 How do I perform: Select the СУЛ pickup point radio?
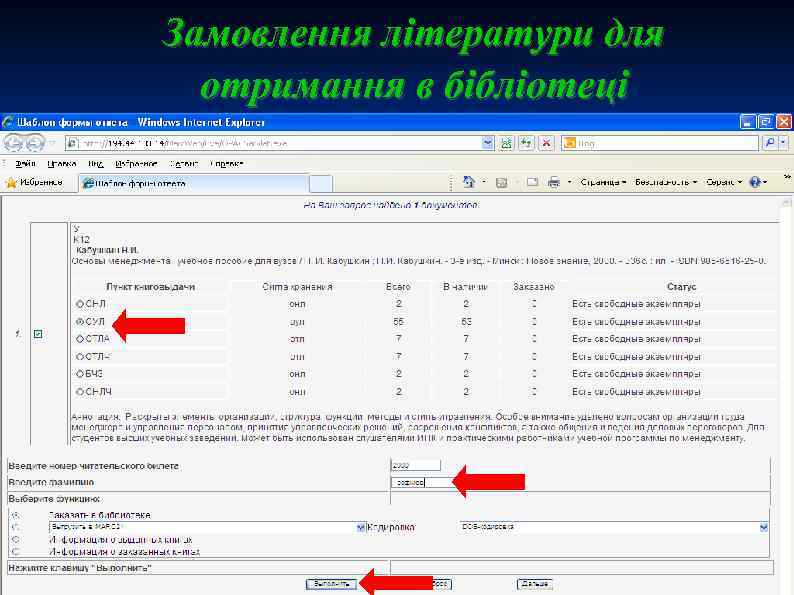80,322
